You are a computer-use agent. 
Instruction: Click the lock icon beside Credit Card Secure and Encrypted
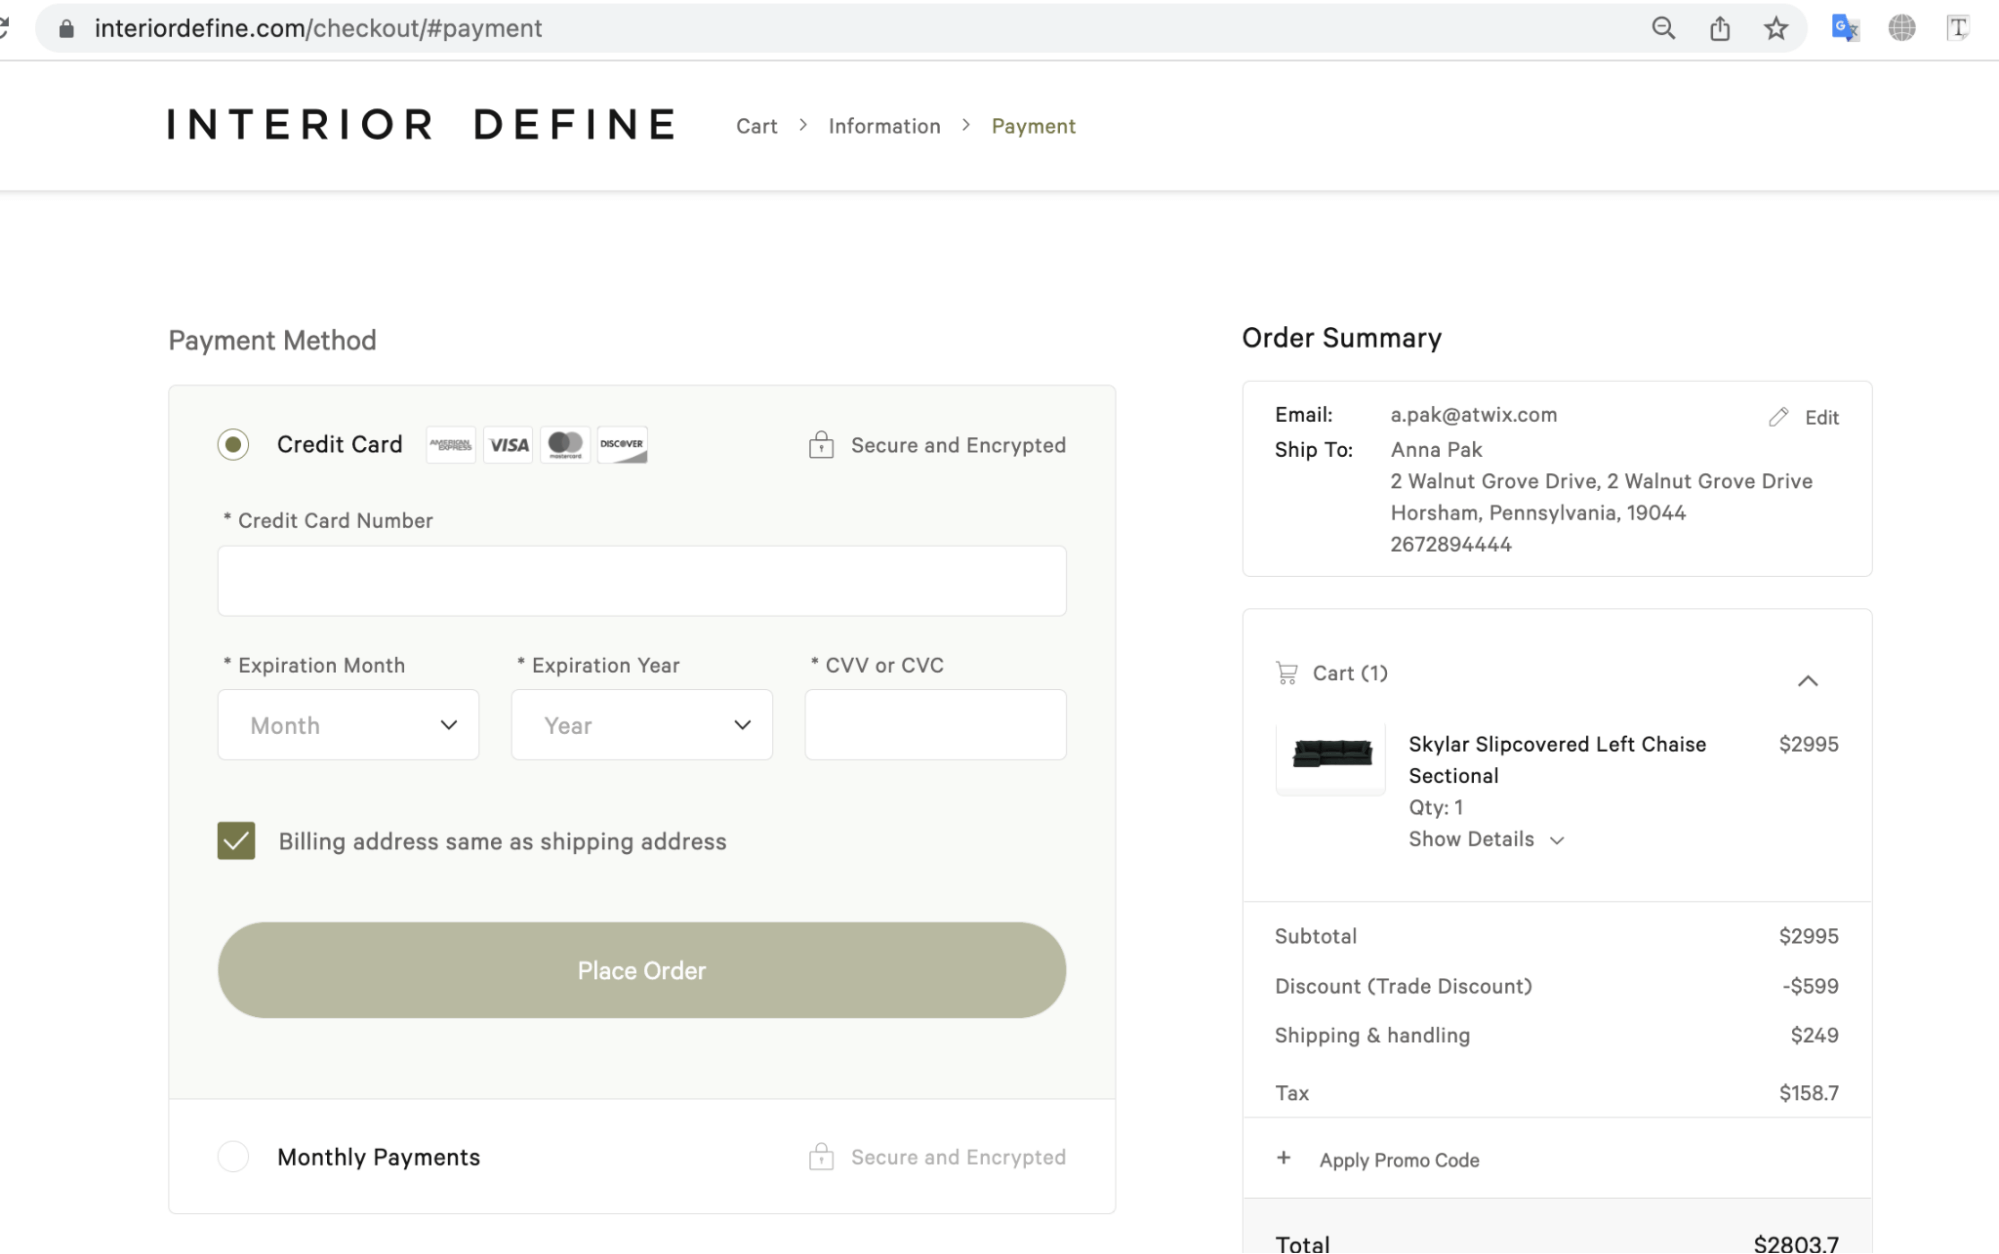point(821,445)
